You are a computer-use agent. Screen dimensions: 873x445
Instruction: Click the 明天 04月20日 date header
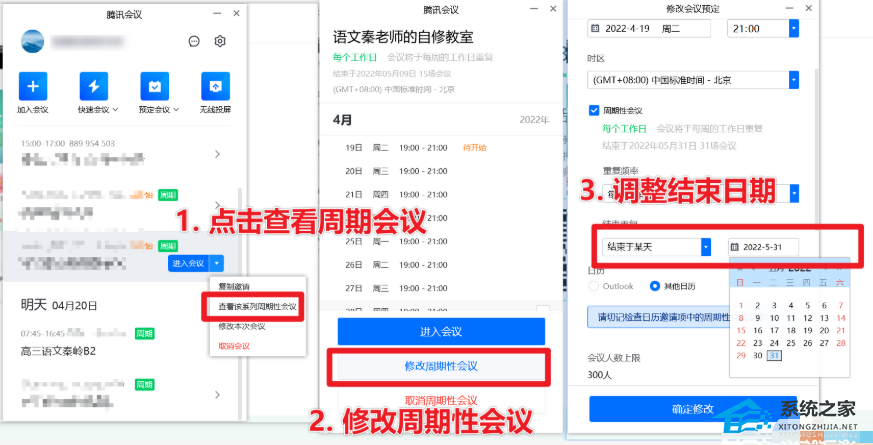[x=59, y=305]
